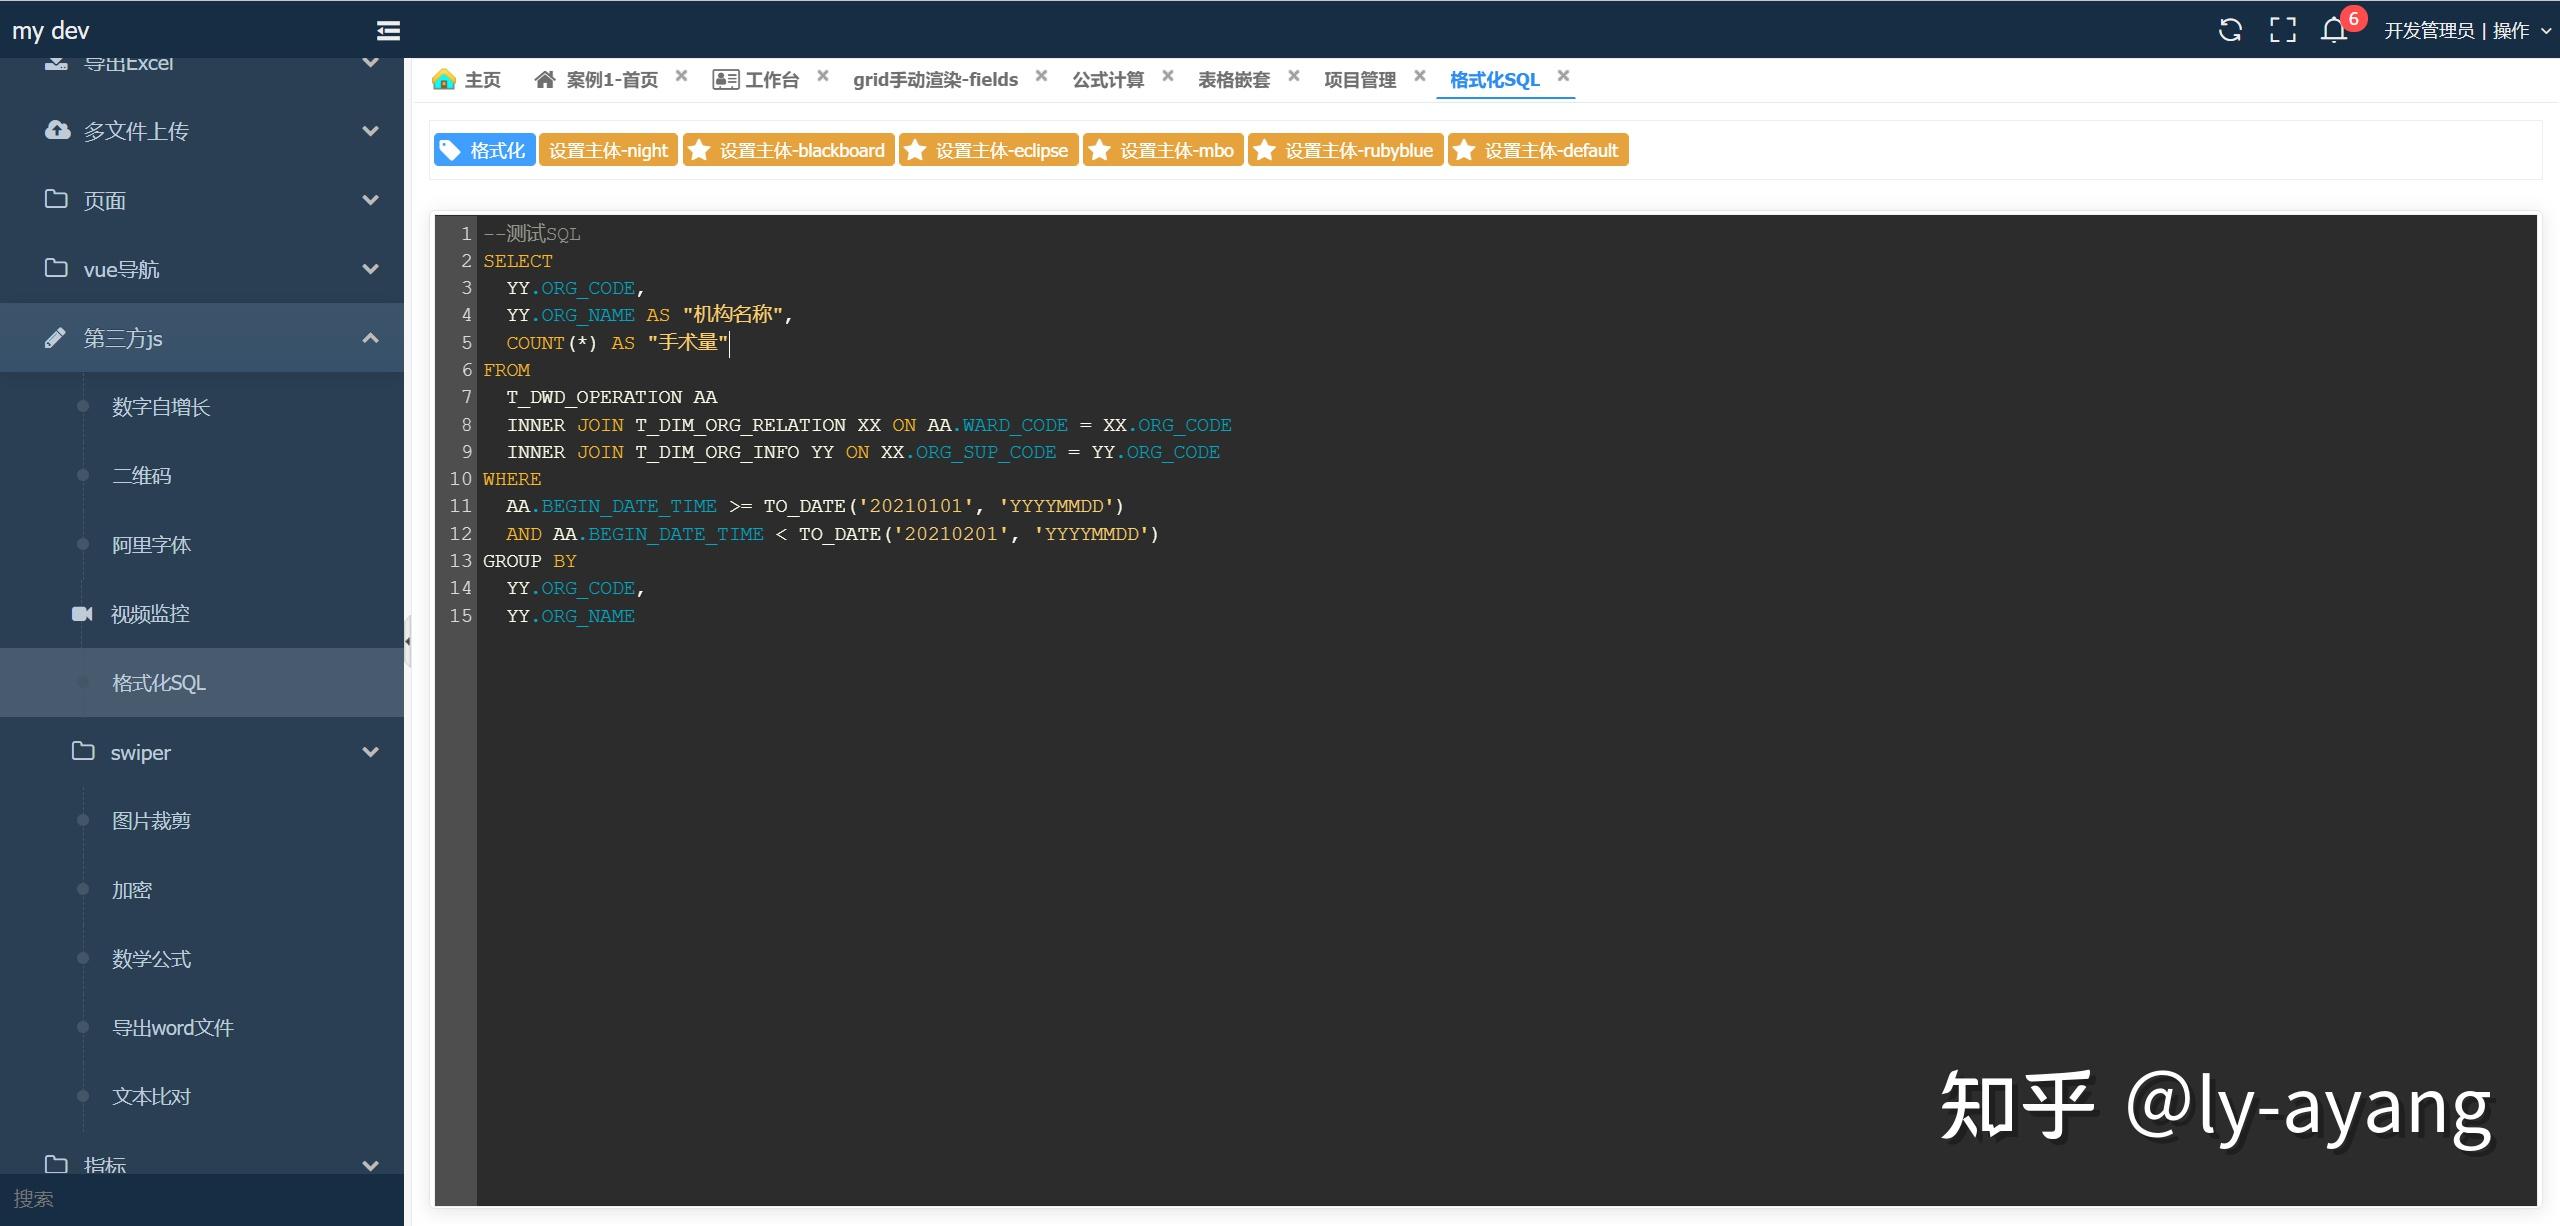Toggle fullscreen with the expand icon
2560x1226 pixels.
coord(2283,30)
